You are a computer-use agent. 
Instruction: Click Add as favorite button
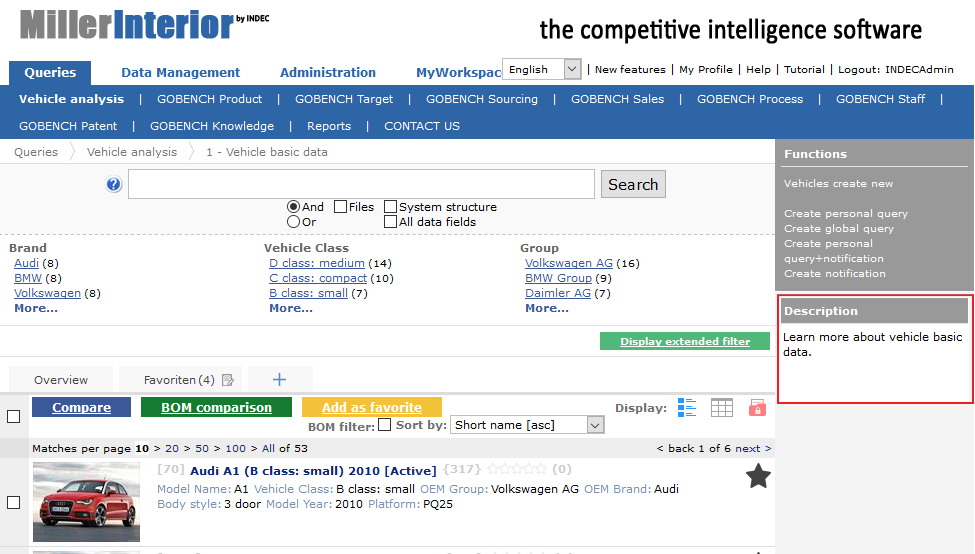[372, 407]
